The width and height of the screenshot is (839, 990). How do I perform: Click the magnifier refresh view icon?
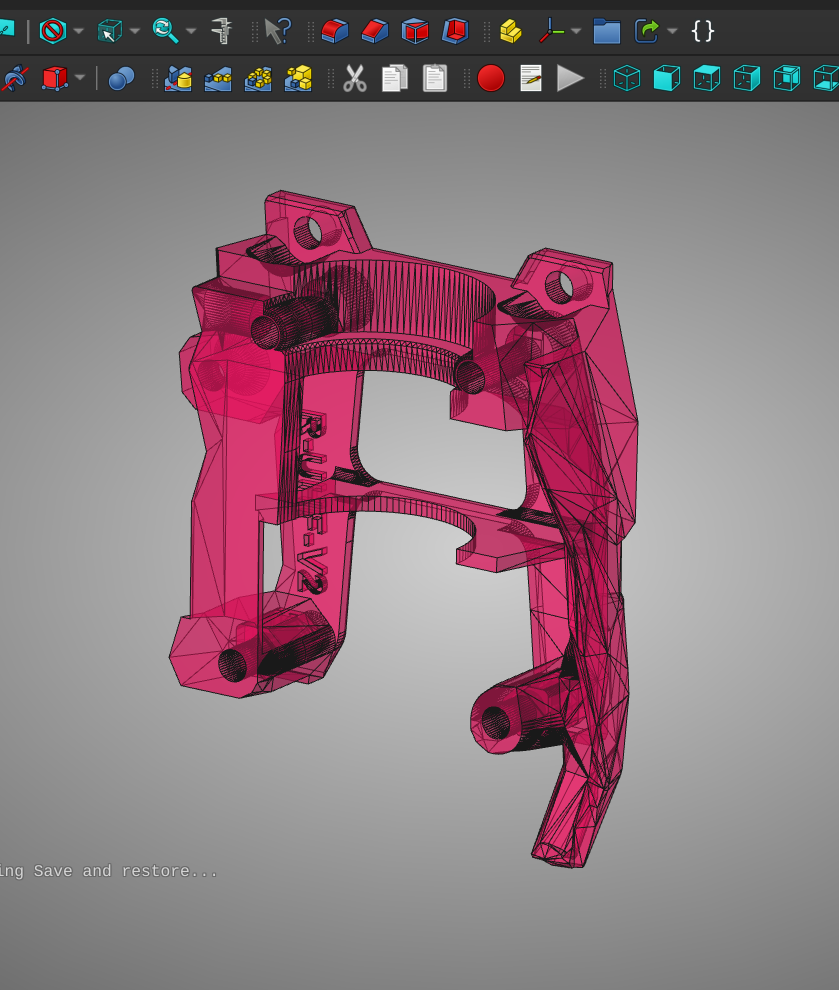pos(165,30)
